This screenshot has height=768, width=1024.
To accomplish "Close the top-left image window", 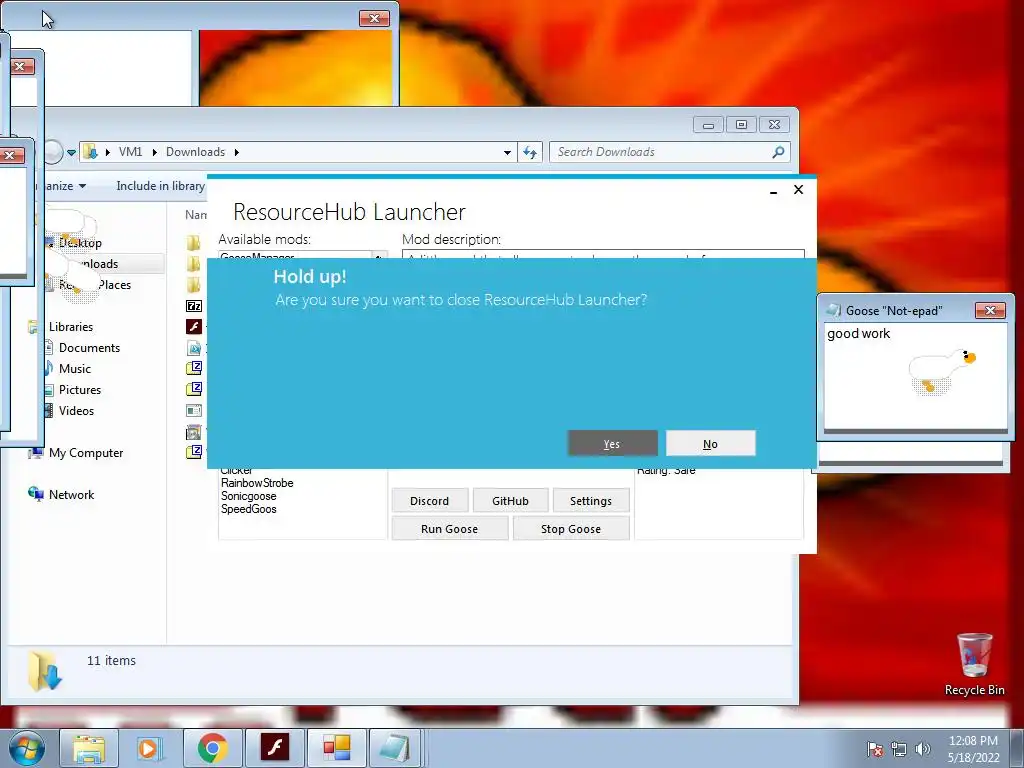I will pyautogui.click(x=374, y=18).
